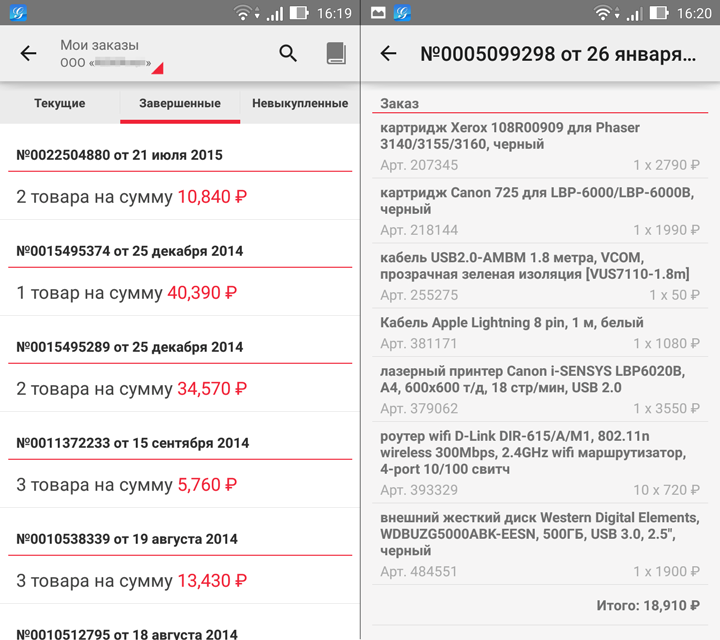720x640 pixels.
Task: Tap article number Арт. 393329
Action: tap(419, 490)
